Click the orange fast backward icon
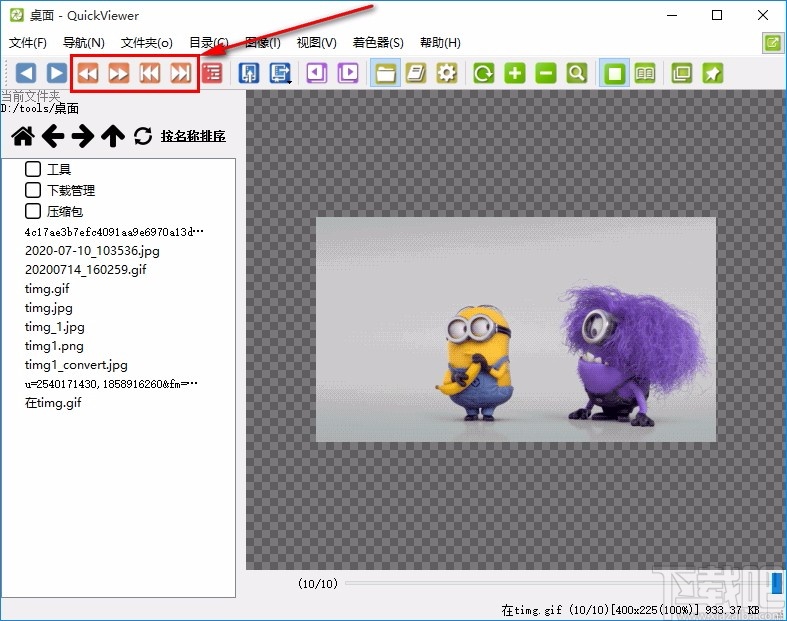Image resolution: width=787 pixels, height=621 pixels. [88, 73]
